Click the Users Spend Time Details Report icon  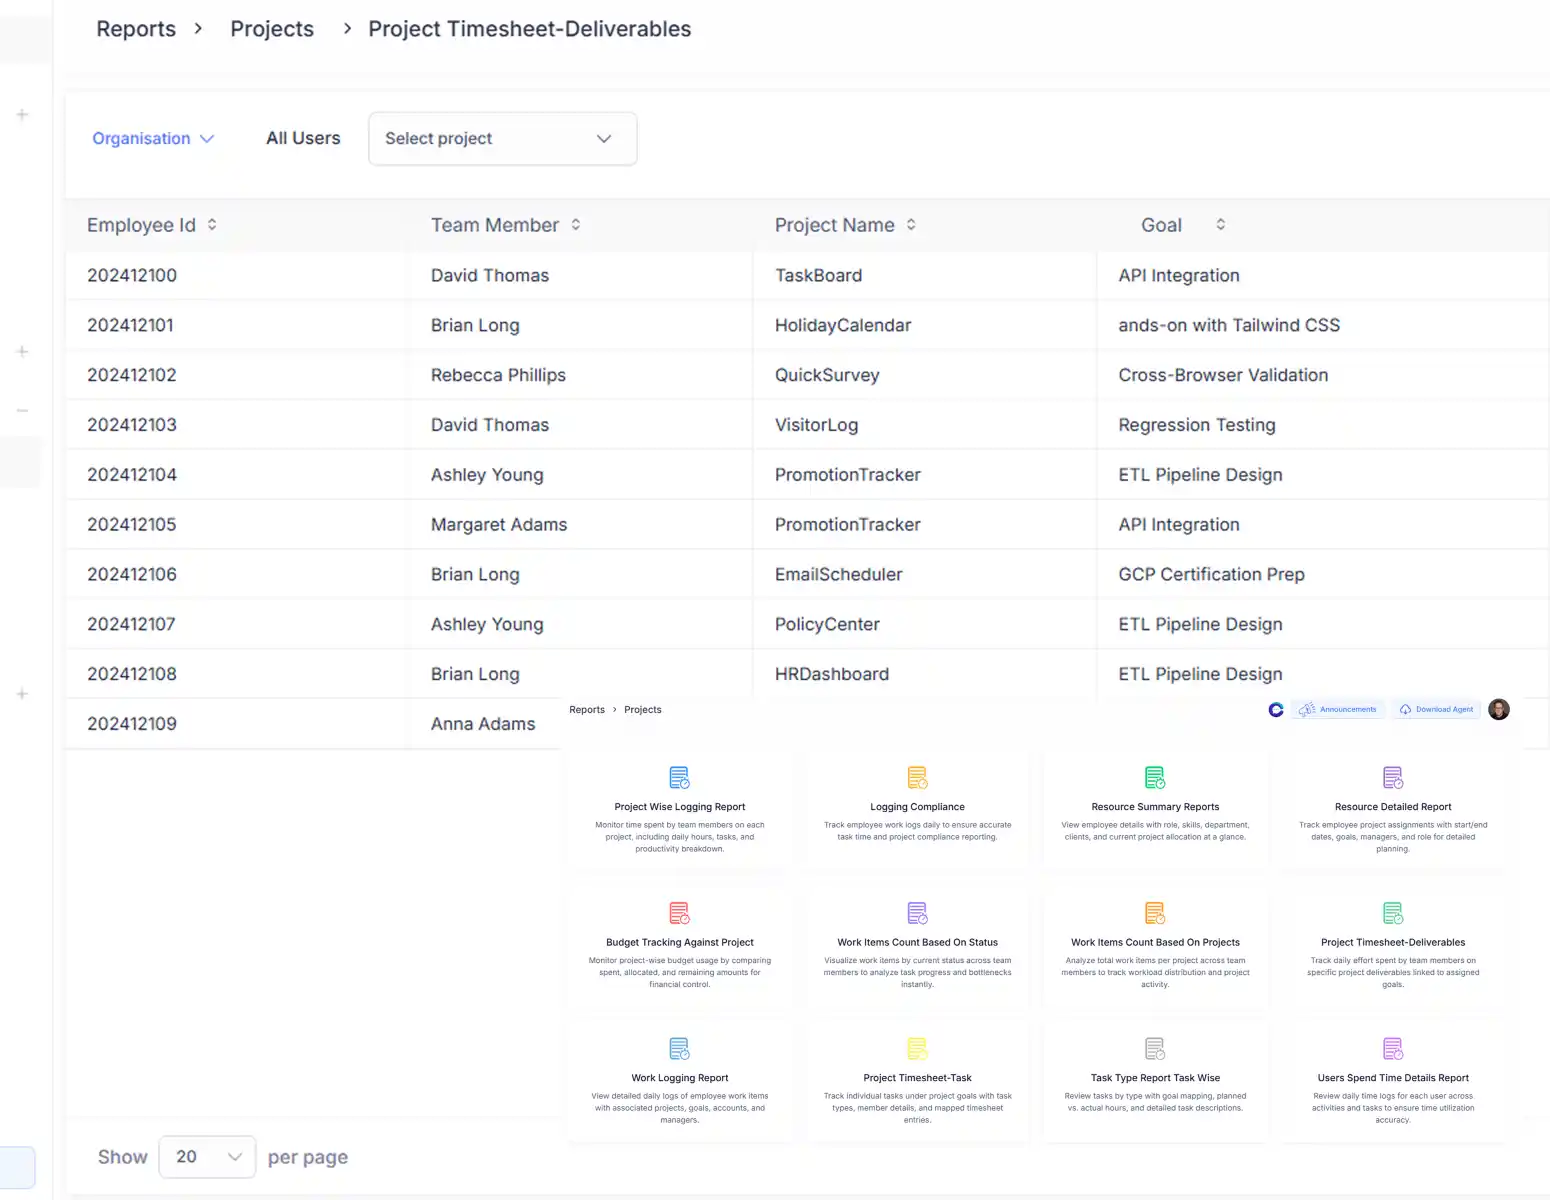1392,1048
